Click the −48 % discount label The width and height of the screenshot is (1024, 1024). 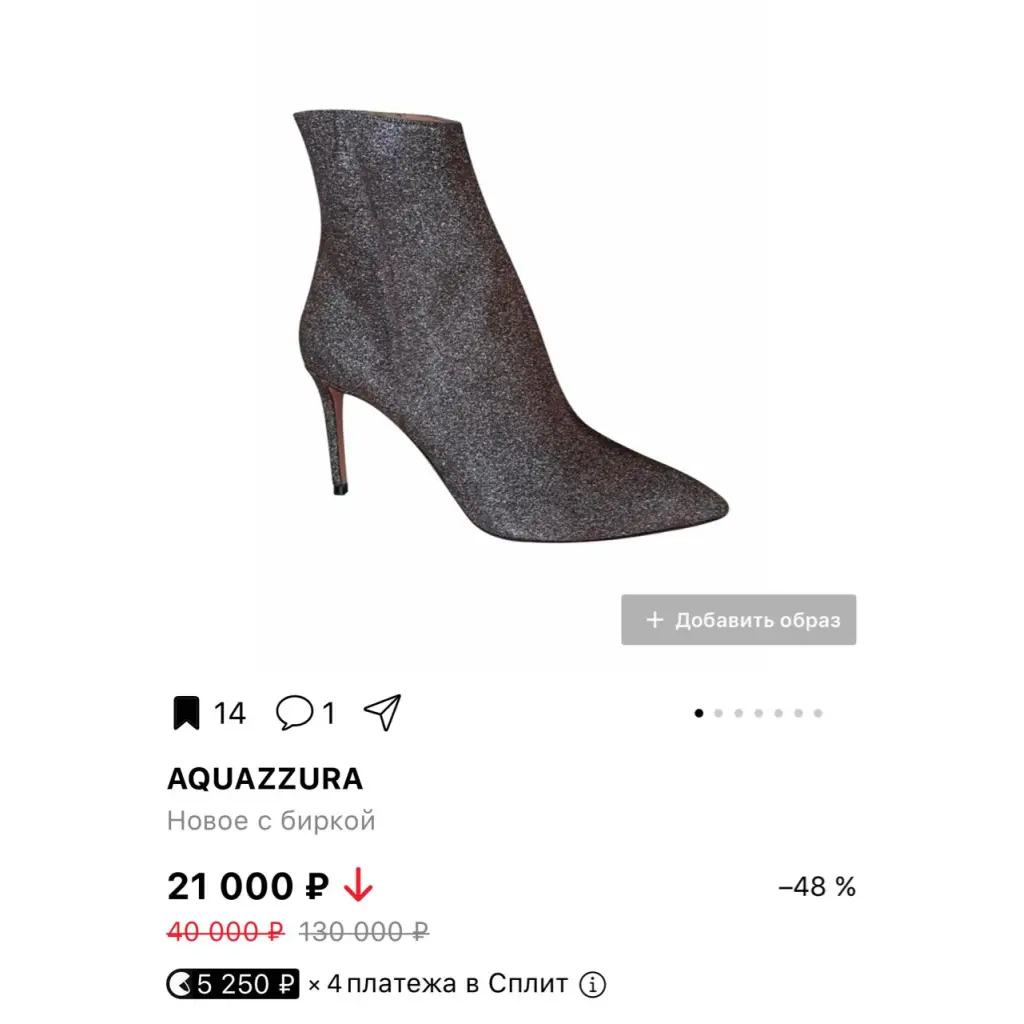coord(817,887)
